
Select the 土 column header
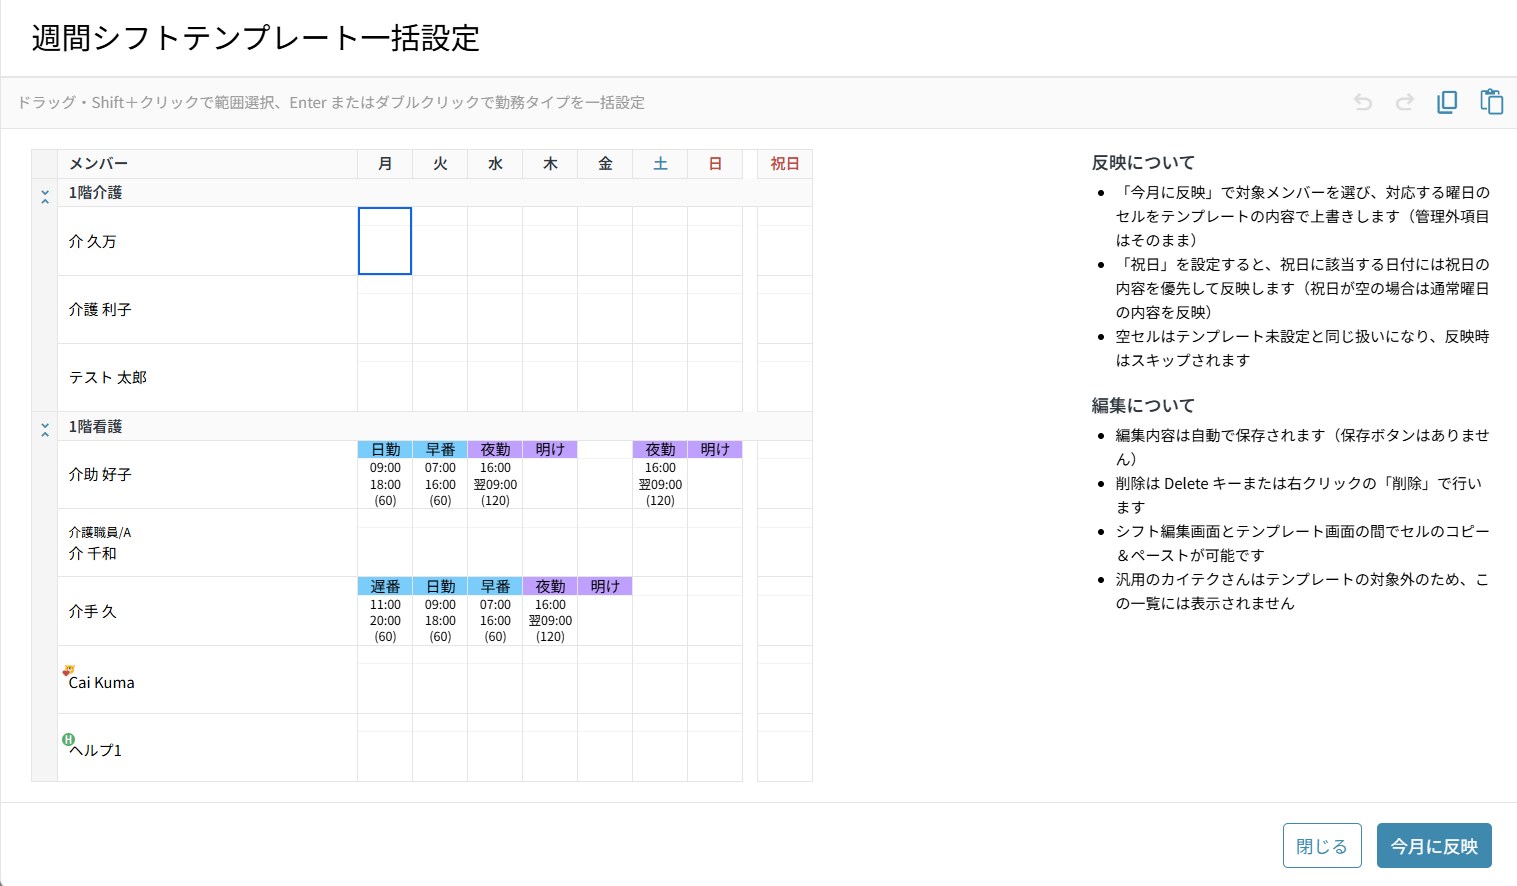coord(660,164)
